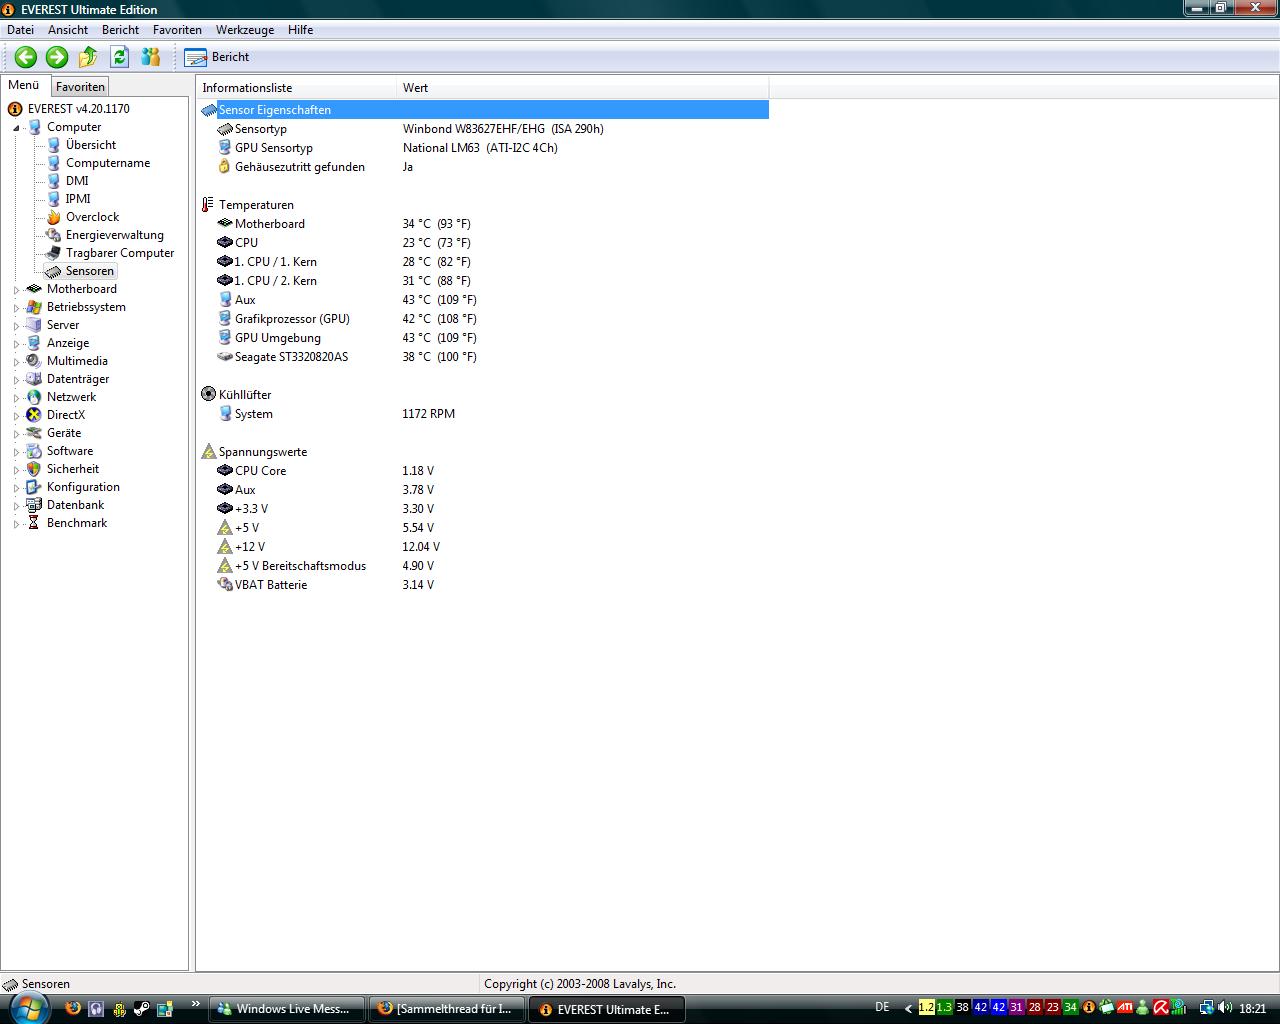Select the +12 V voltage row
This screenshot has width=1280, height=1024.
click(x=484, y=547)
